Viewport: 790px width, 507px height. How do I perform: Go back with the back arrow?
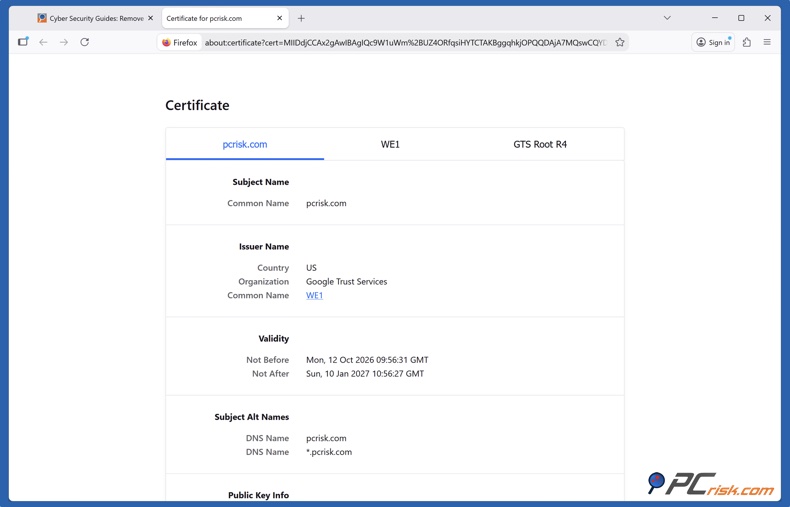coord(43,42)
